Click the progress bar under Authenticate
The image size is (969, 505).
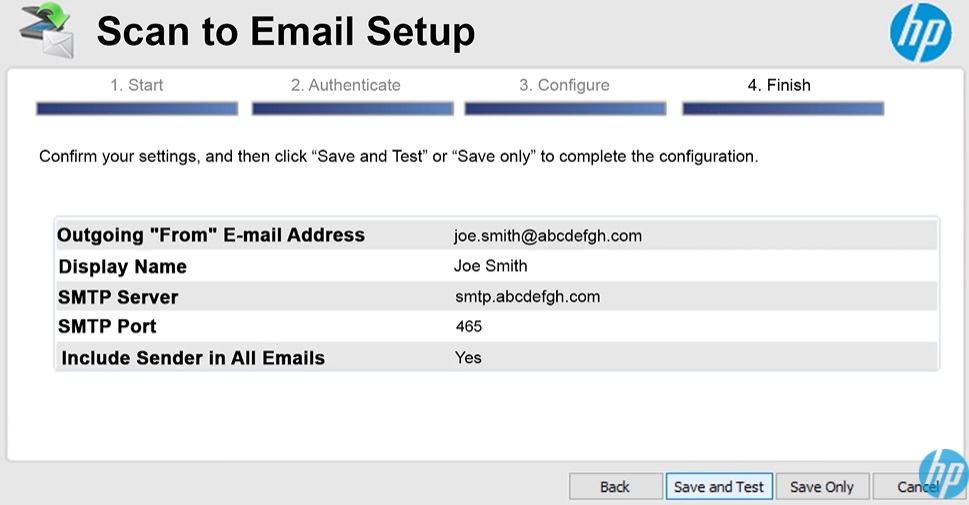click(x=352, y=109)
